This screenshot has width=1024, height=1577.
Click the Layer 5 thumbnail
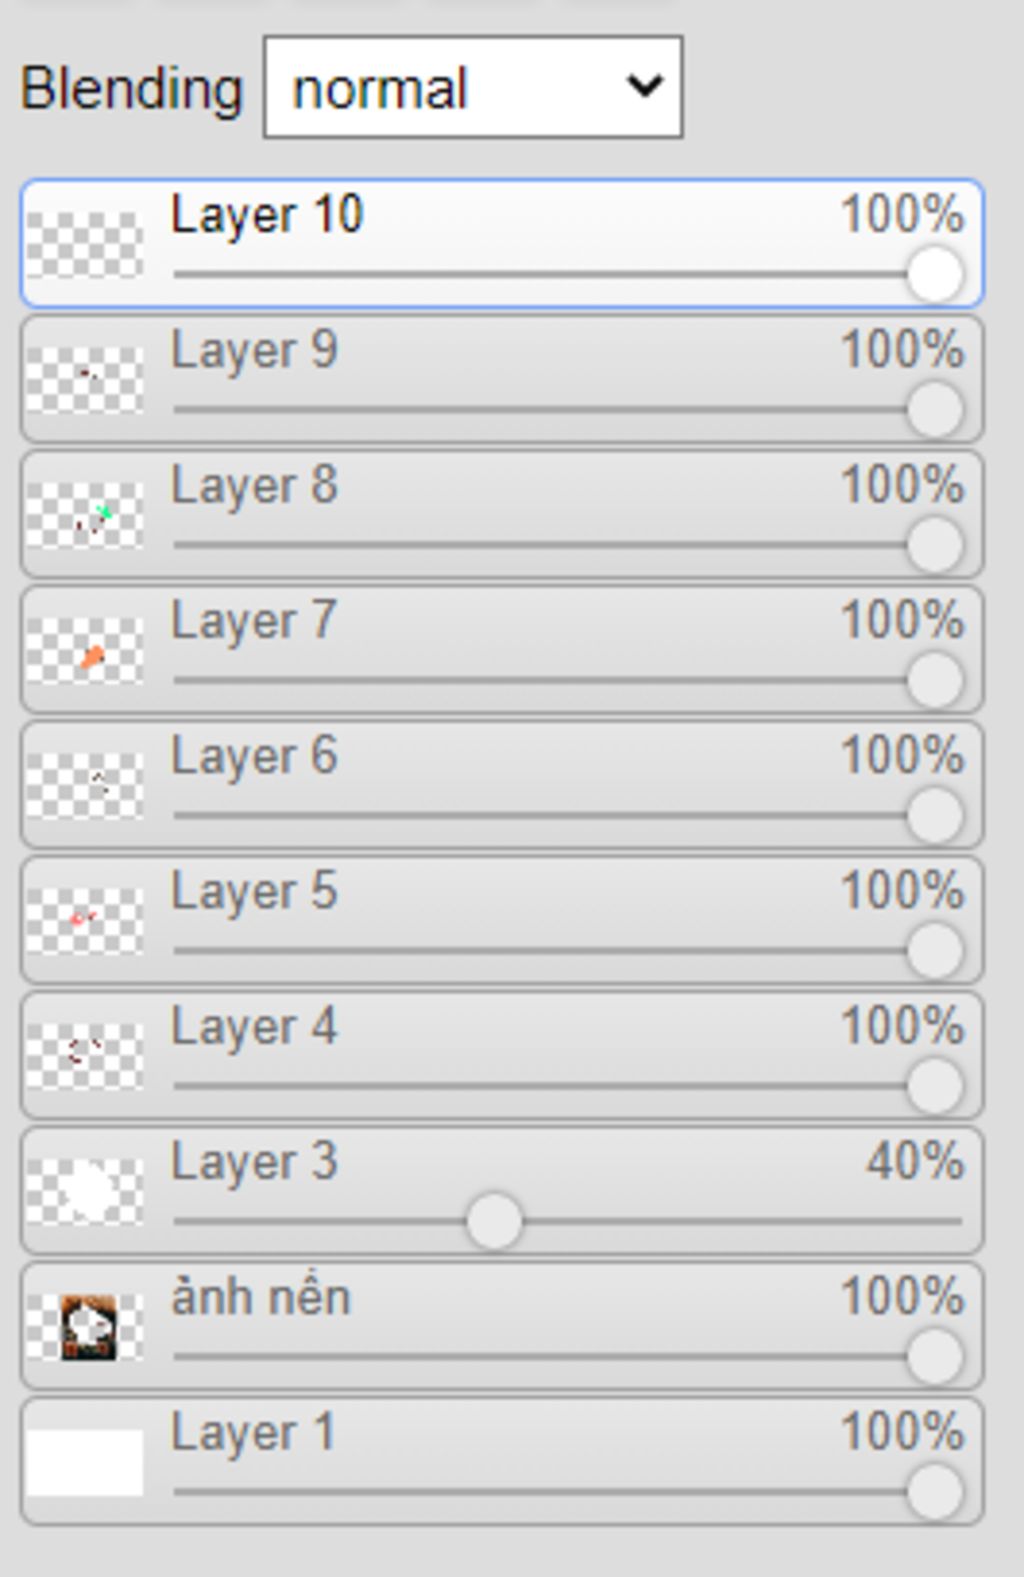click(84, 921)
